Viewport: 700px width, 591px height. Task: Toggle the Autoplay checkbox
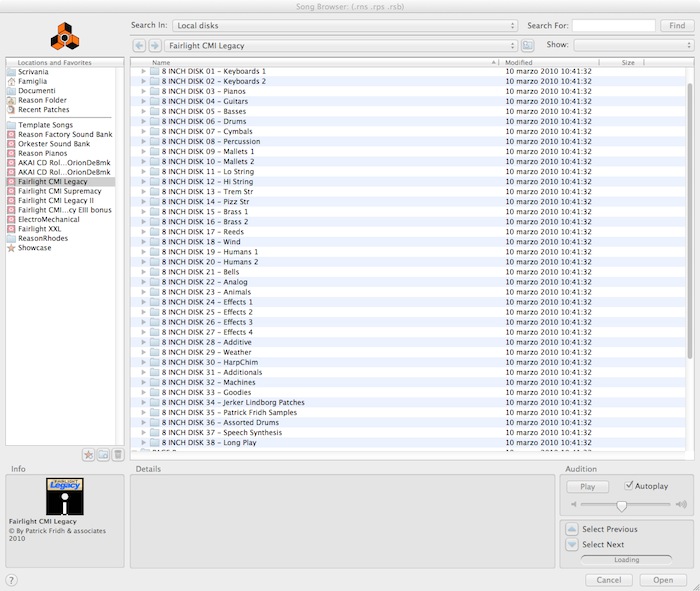pos(628,486)
